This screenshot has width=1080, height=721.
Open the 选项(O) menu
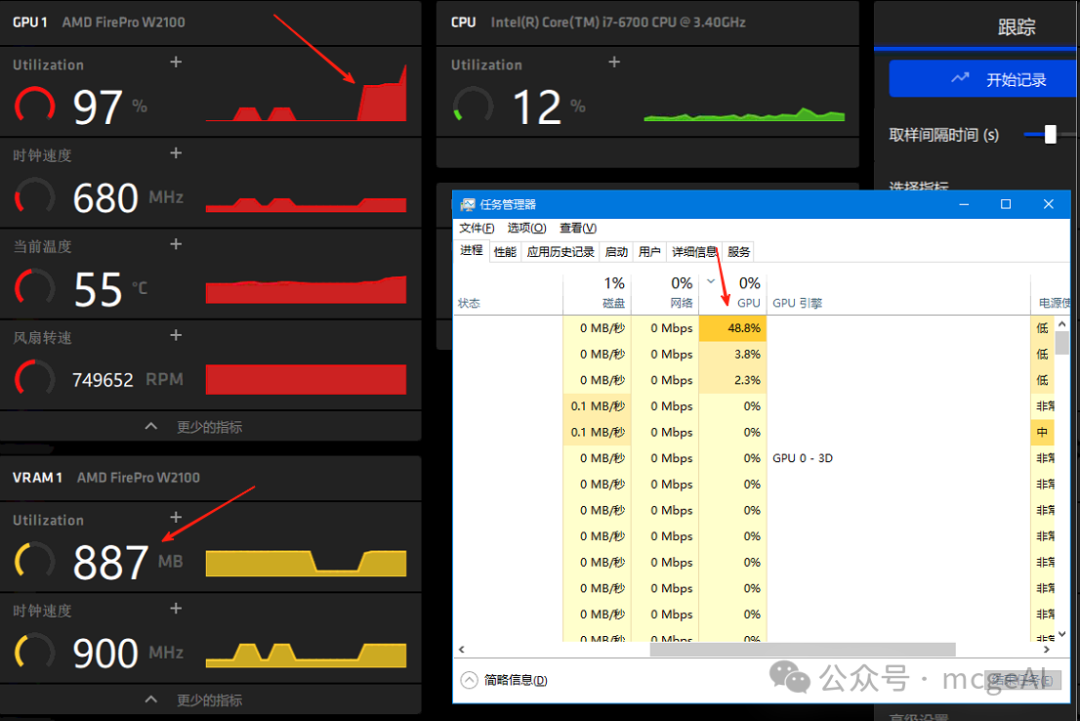coord(527,228)
